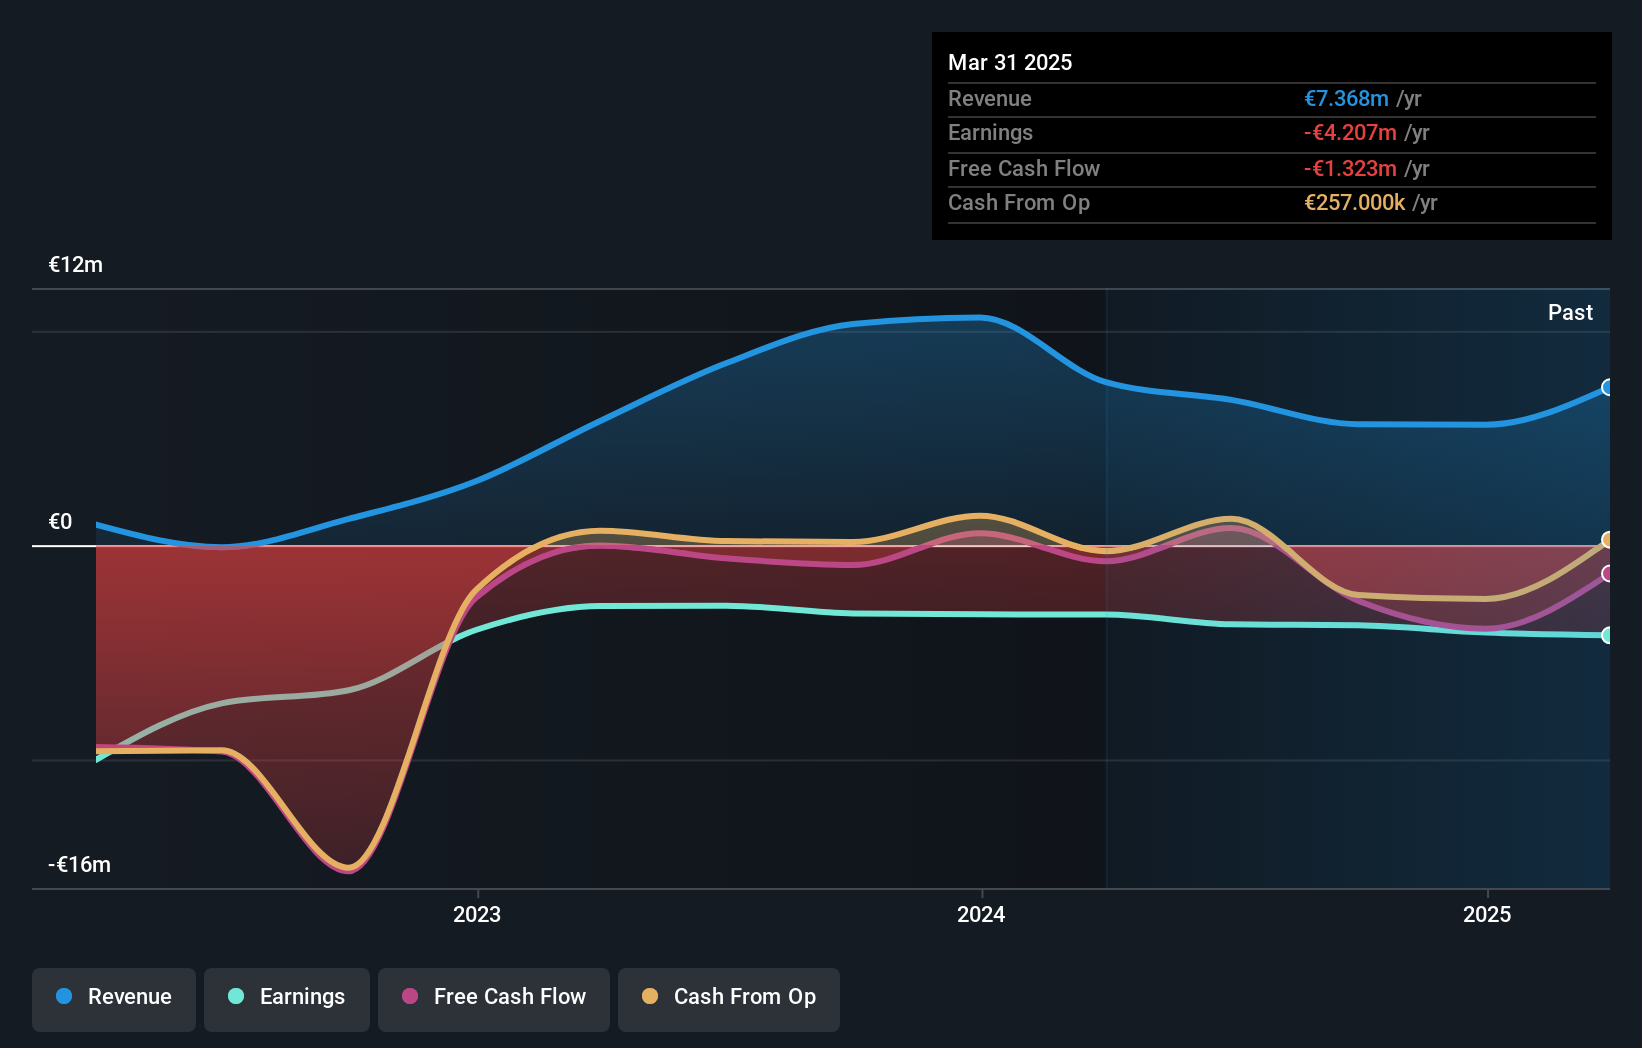1642x1048 pixels.
Task: Open the 2025 year section on timeline
Action: (1486, 914)
